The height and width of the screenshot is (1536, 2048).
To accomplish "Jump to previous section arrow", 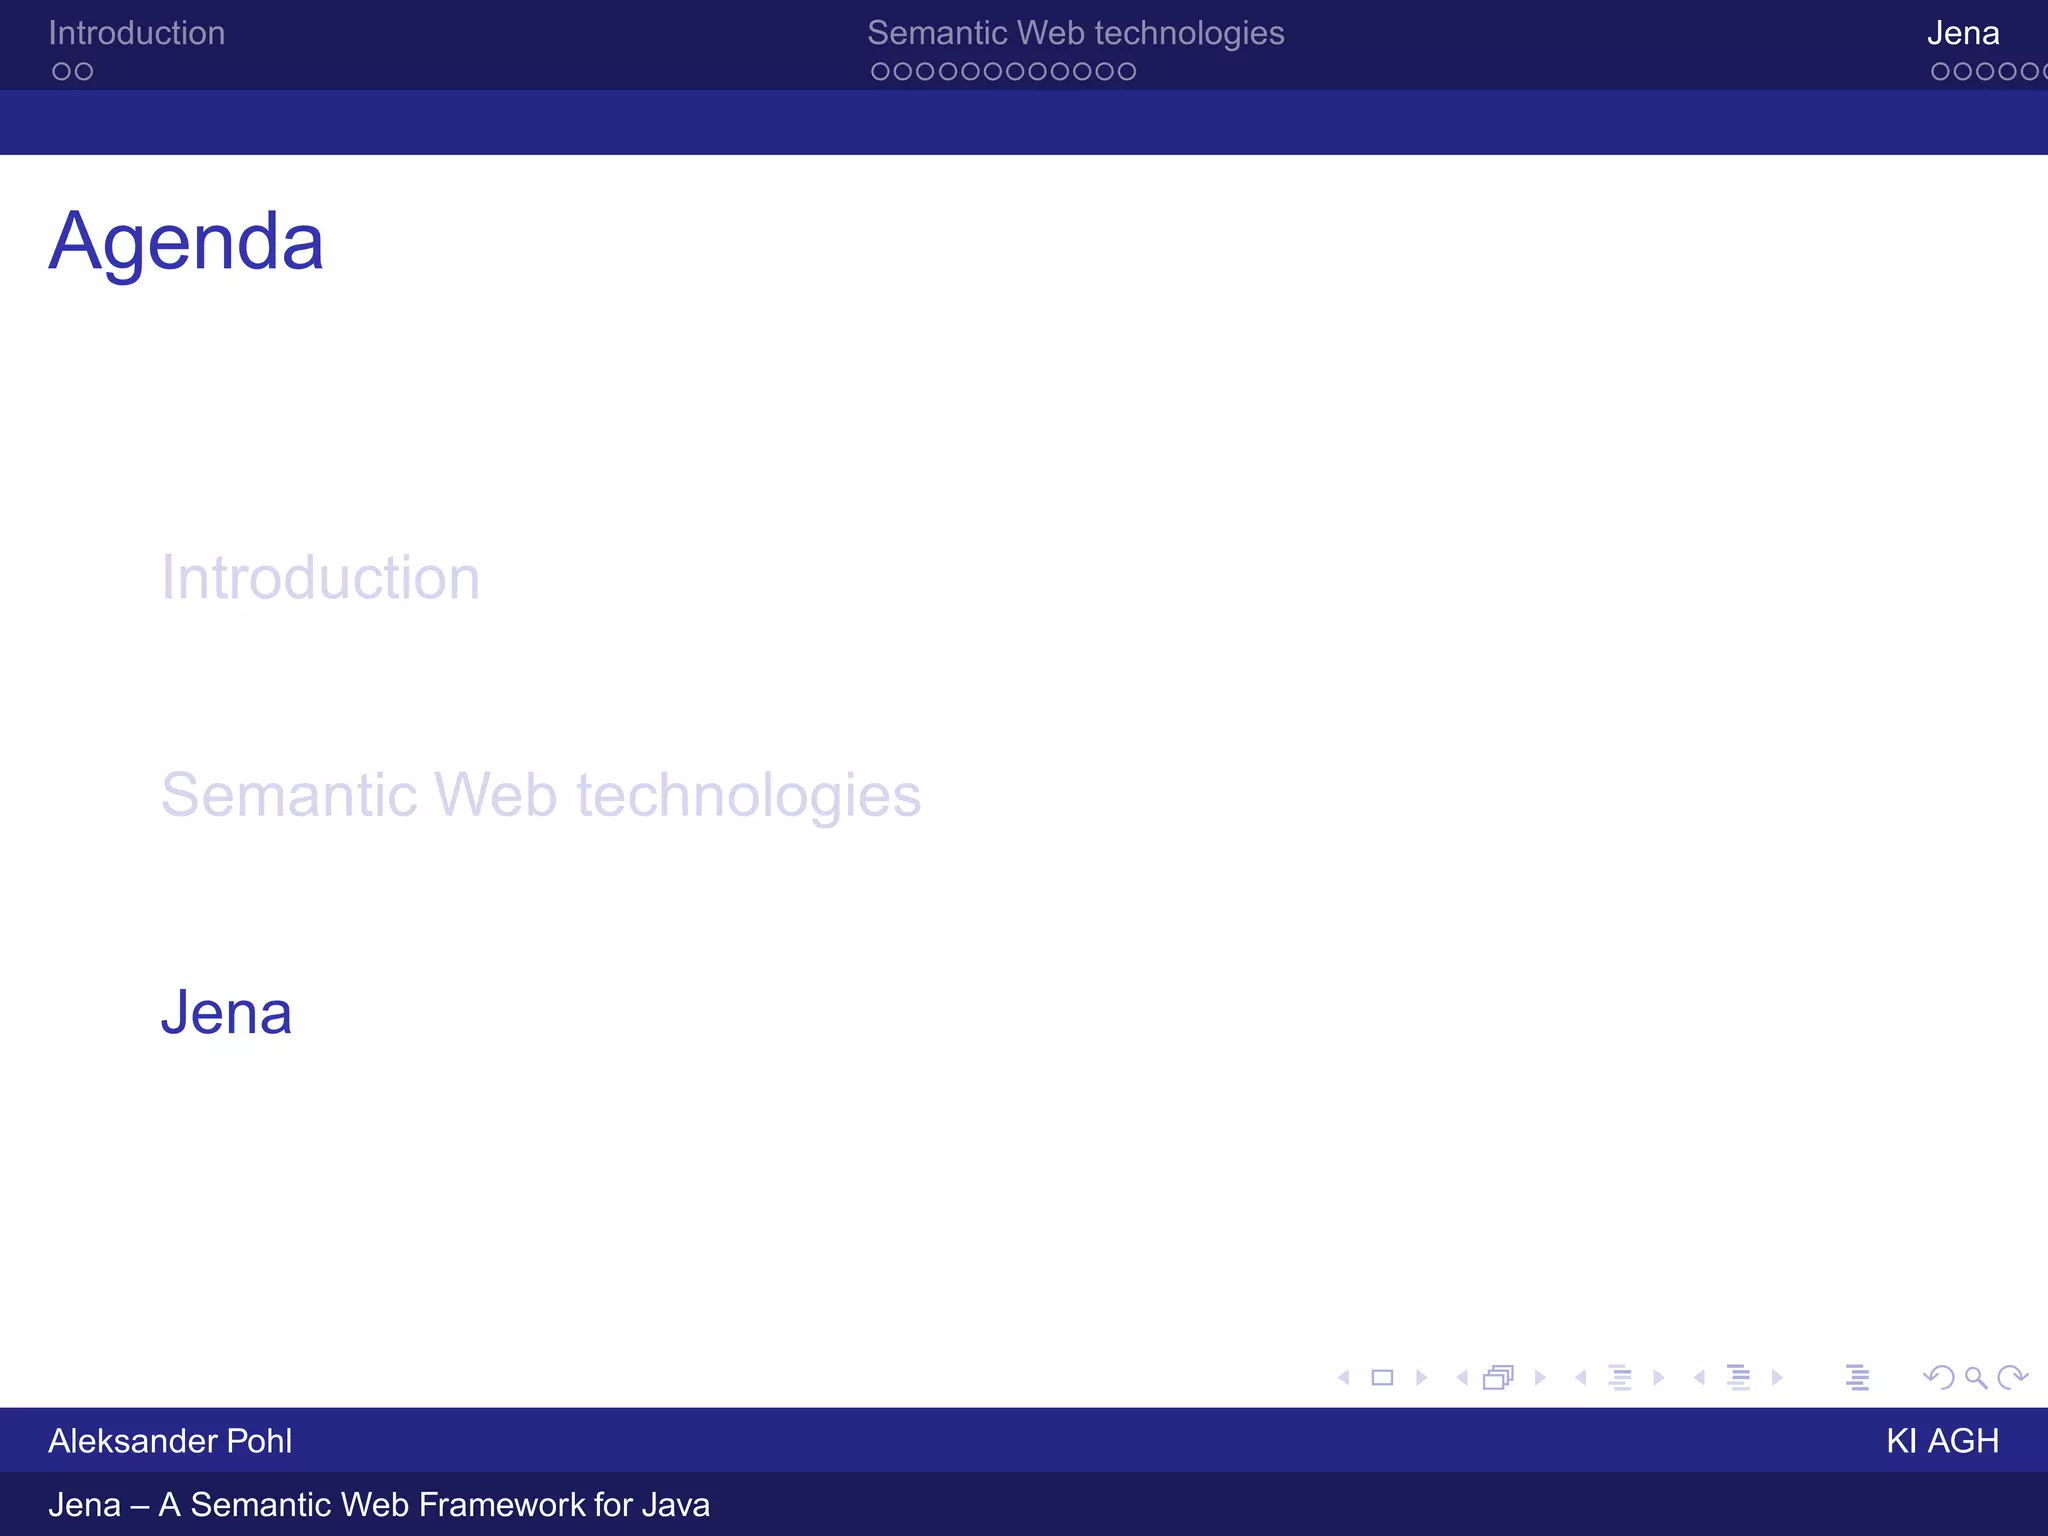I will click(x=1699, y=1378).
